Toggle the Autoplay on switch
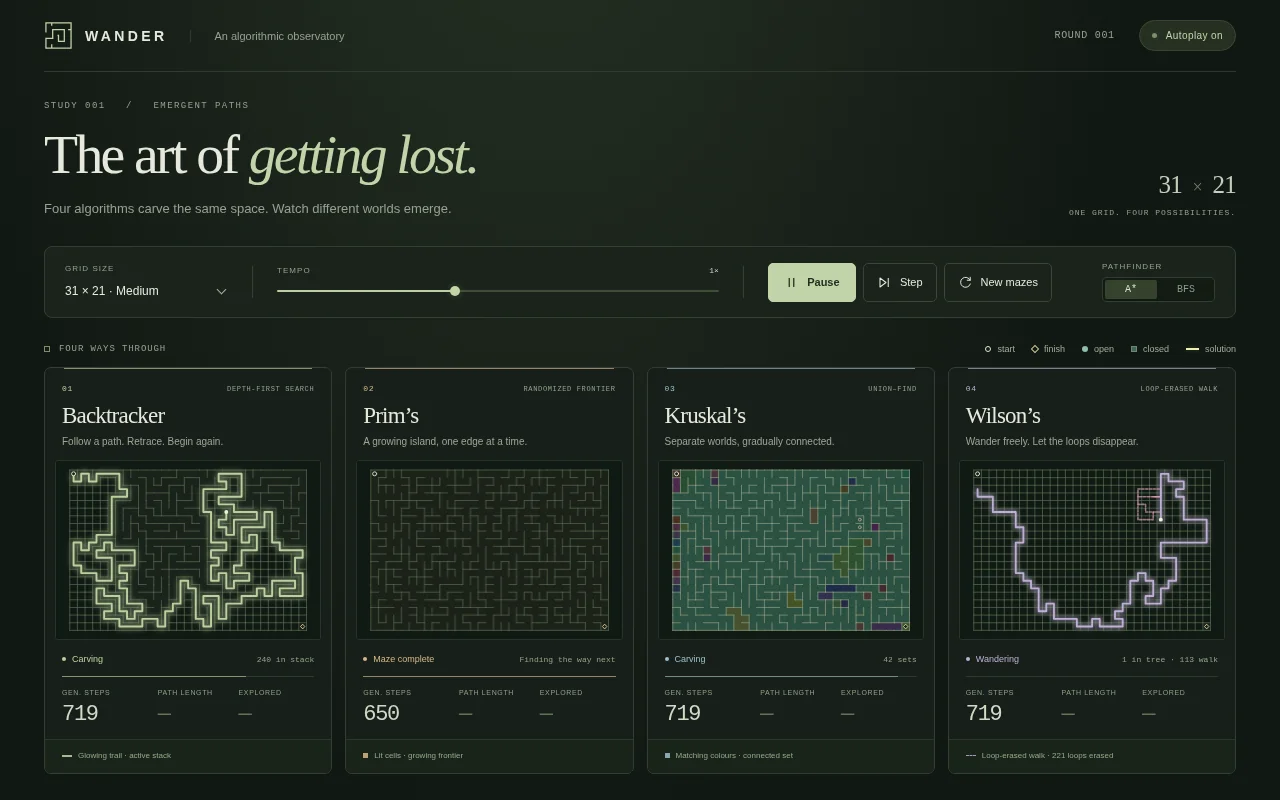 (1187, 36)
